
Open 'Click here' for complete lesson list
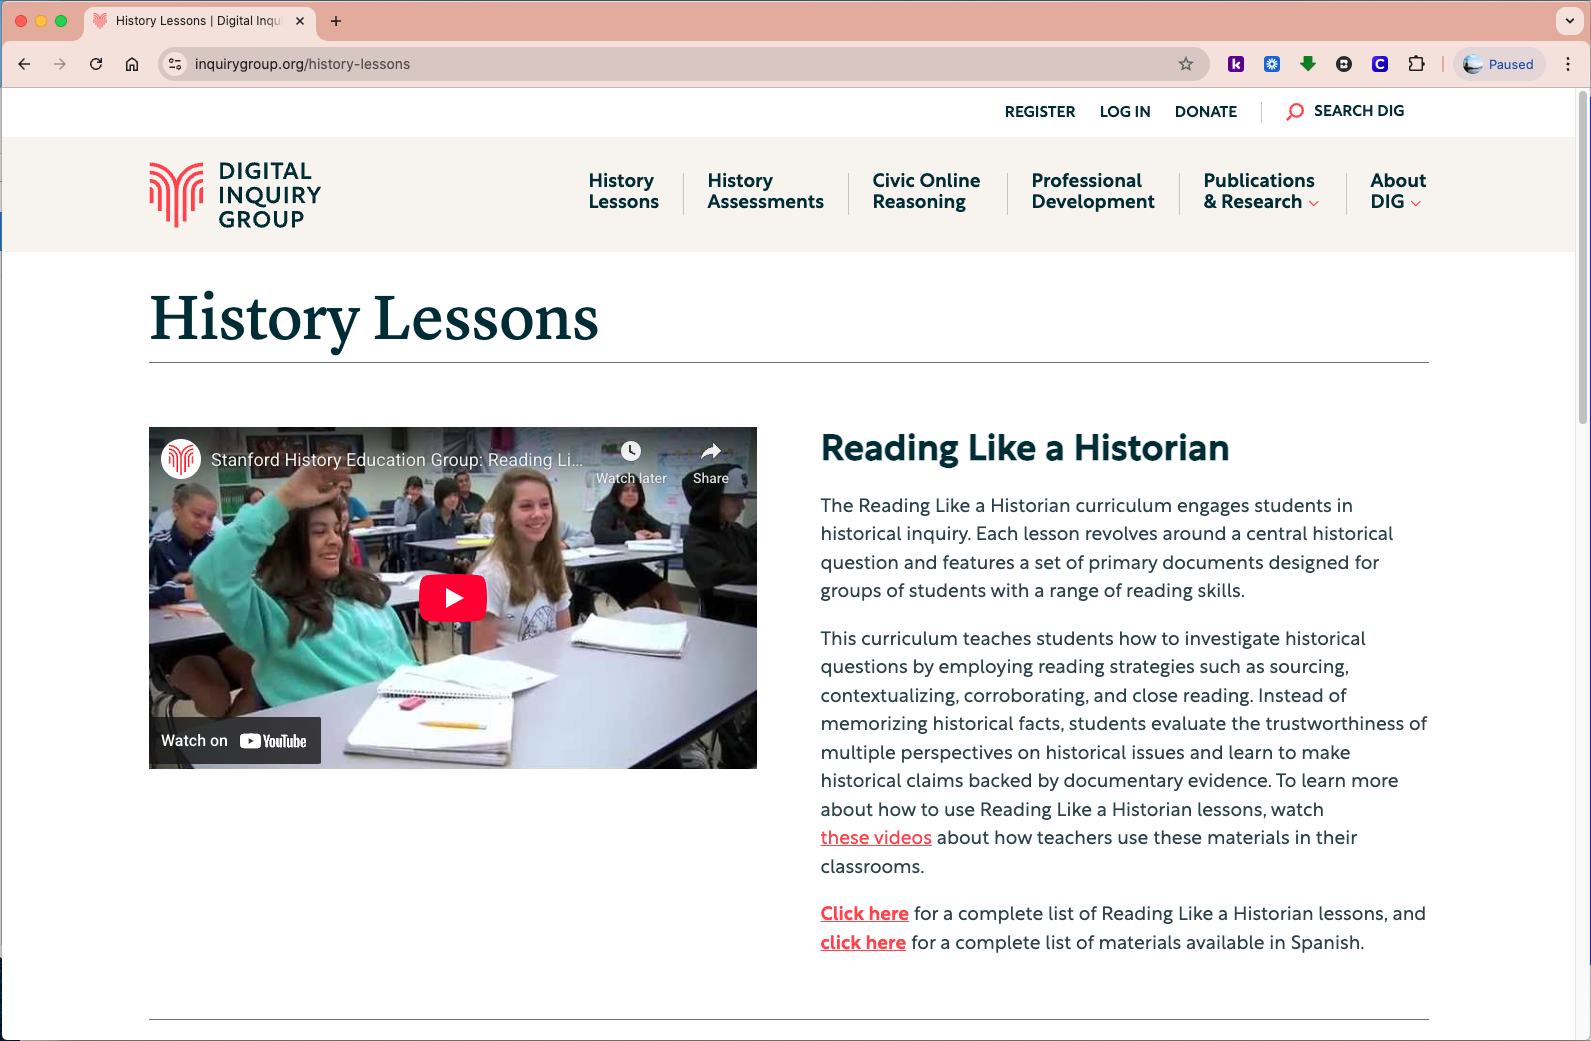pyautogui.click(x=865, y=914)
